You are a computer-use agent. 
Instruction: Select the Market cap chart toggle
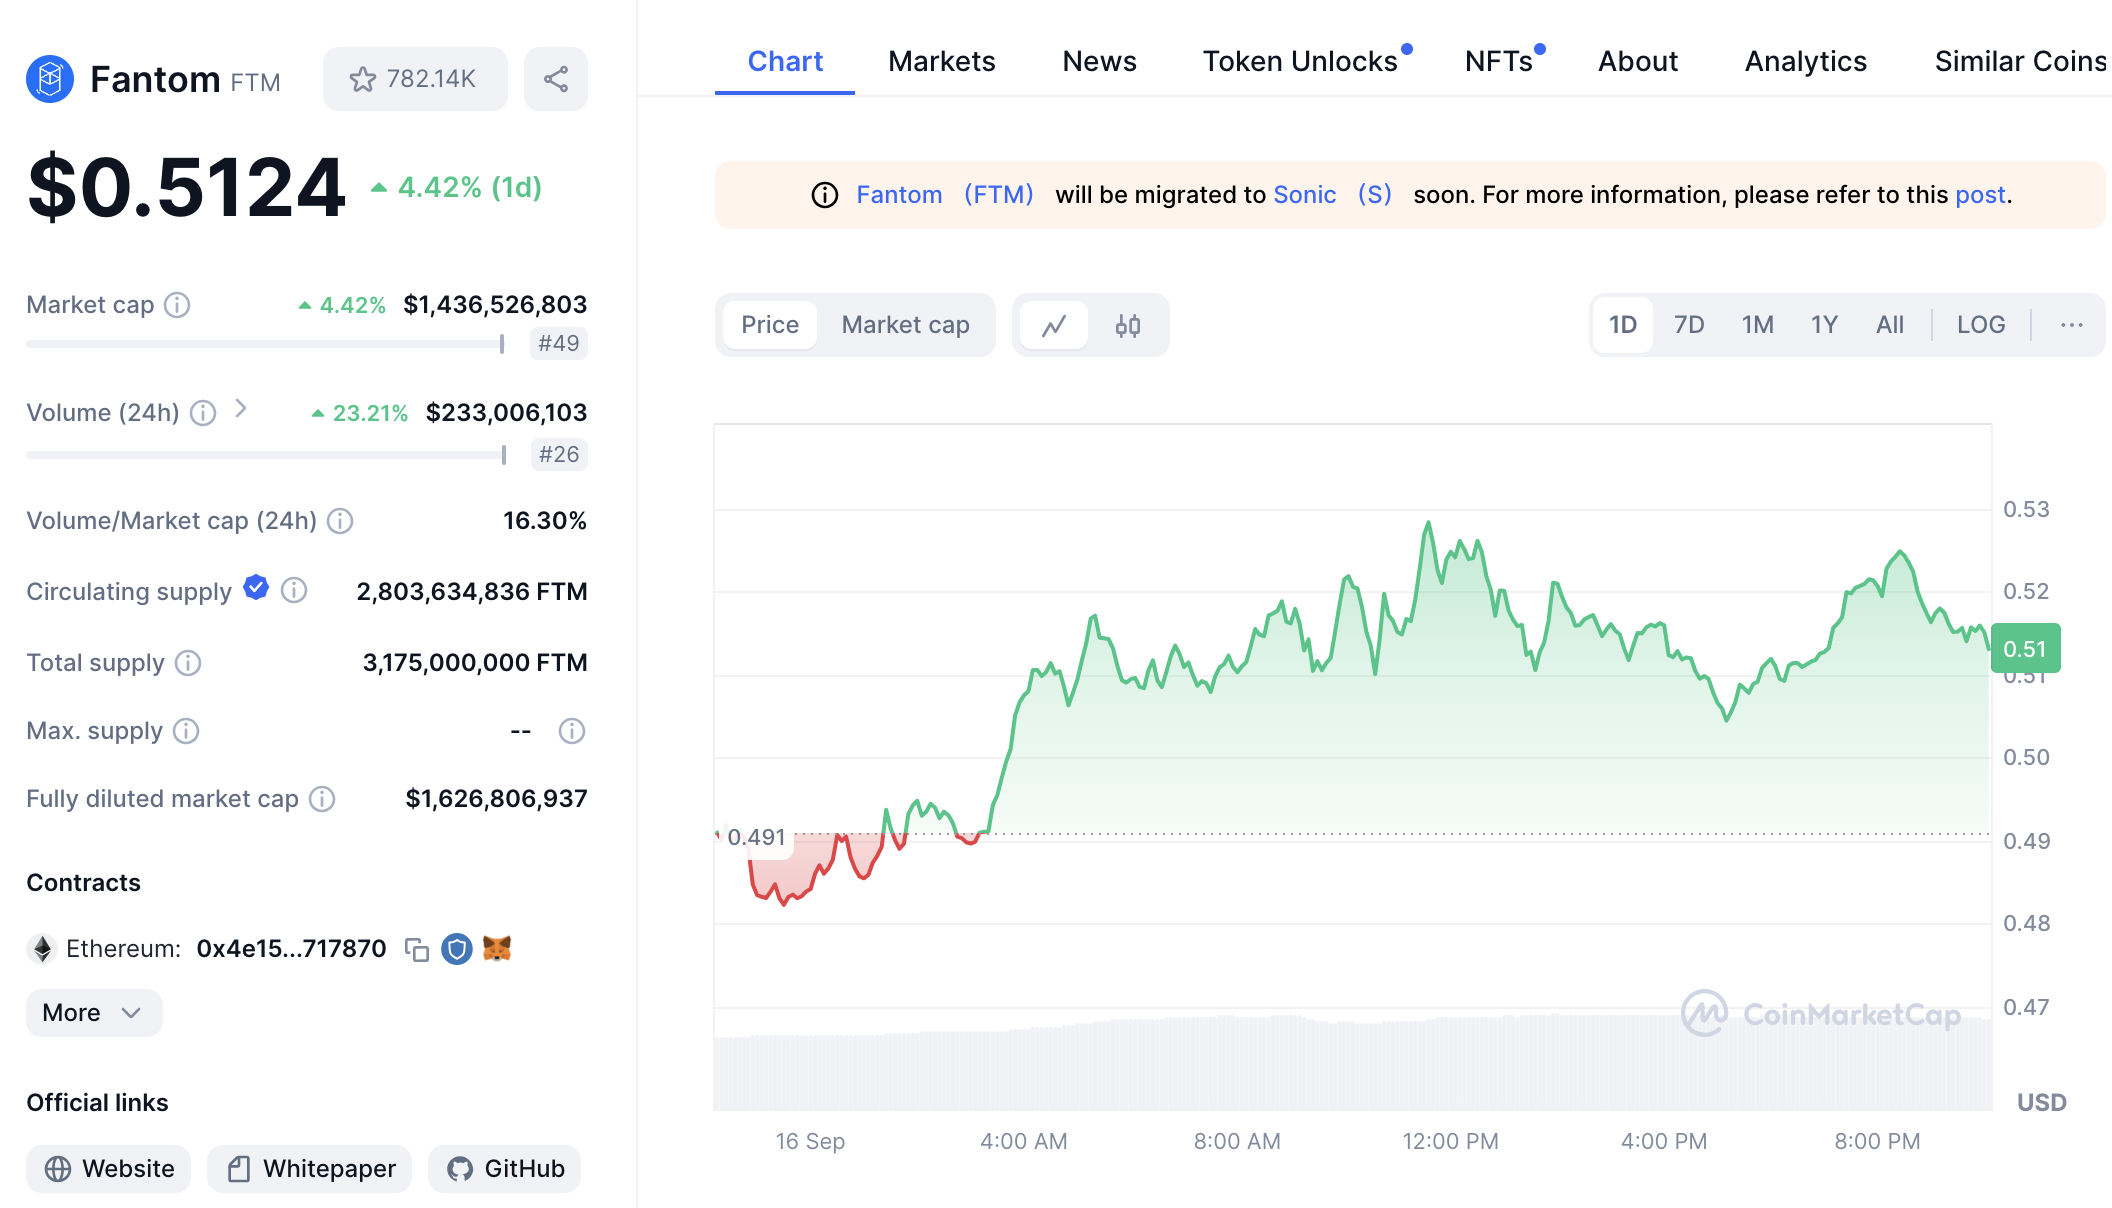(x=906, y=325)
